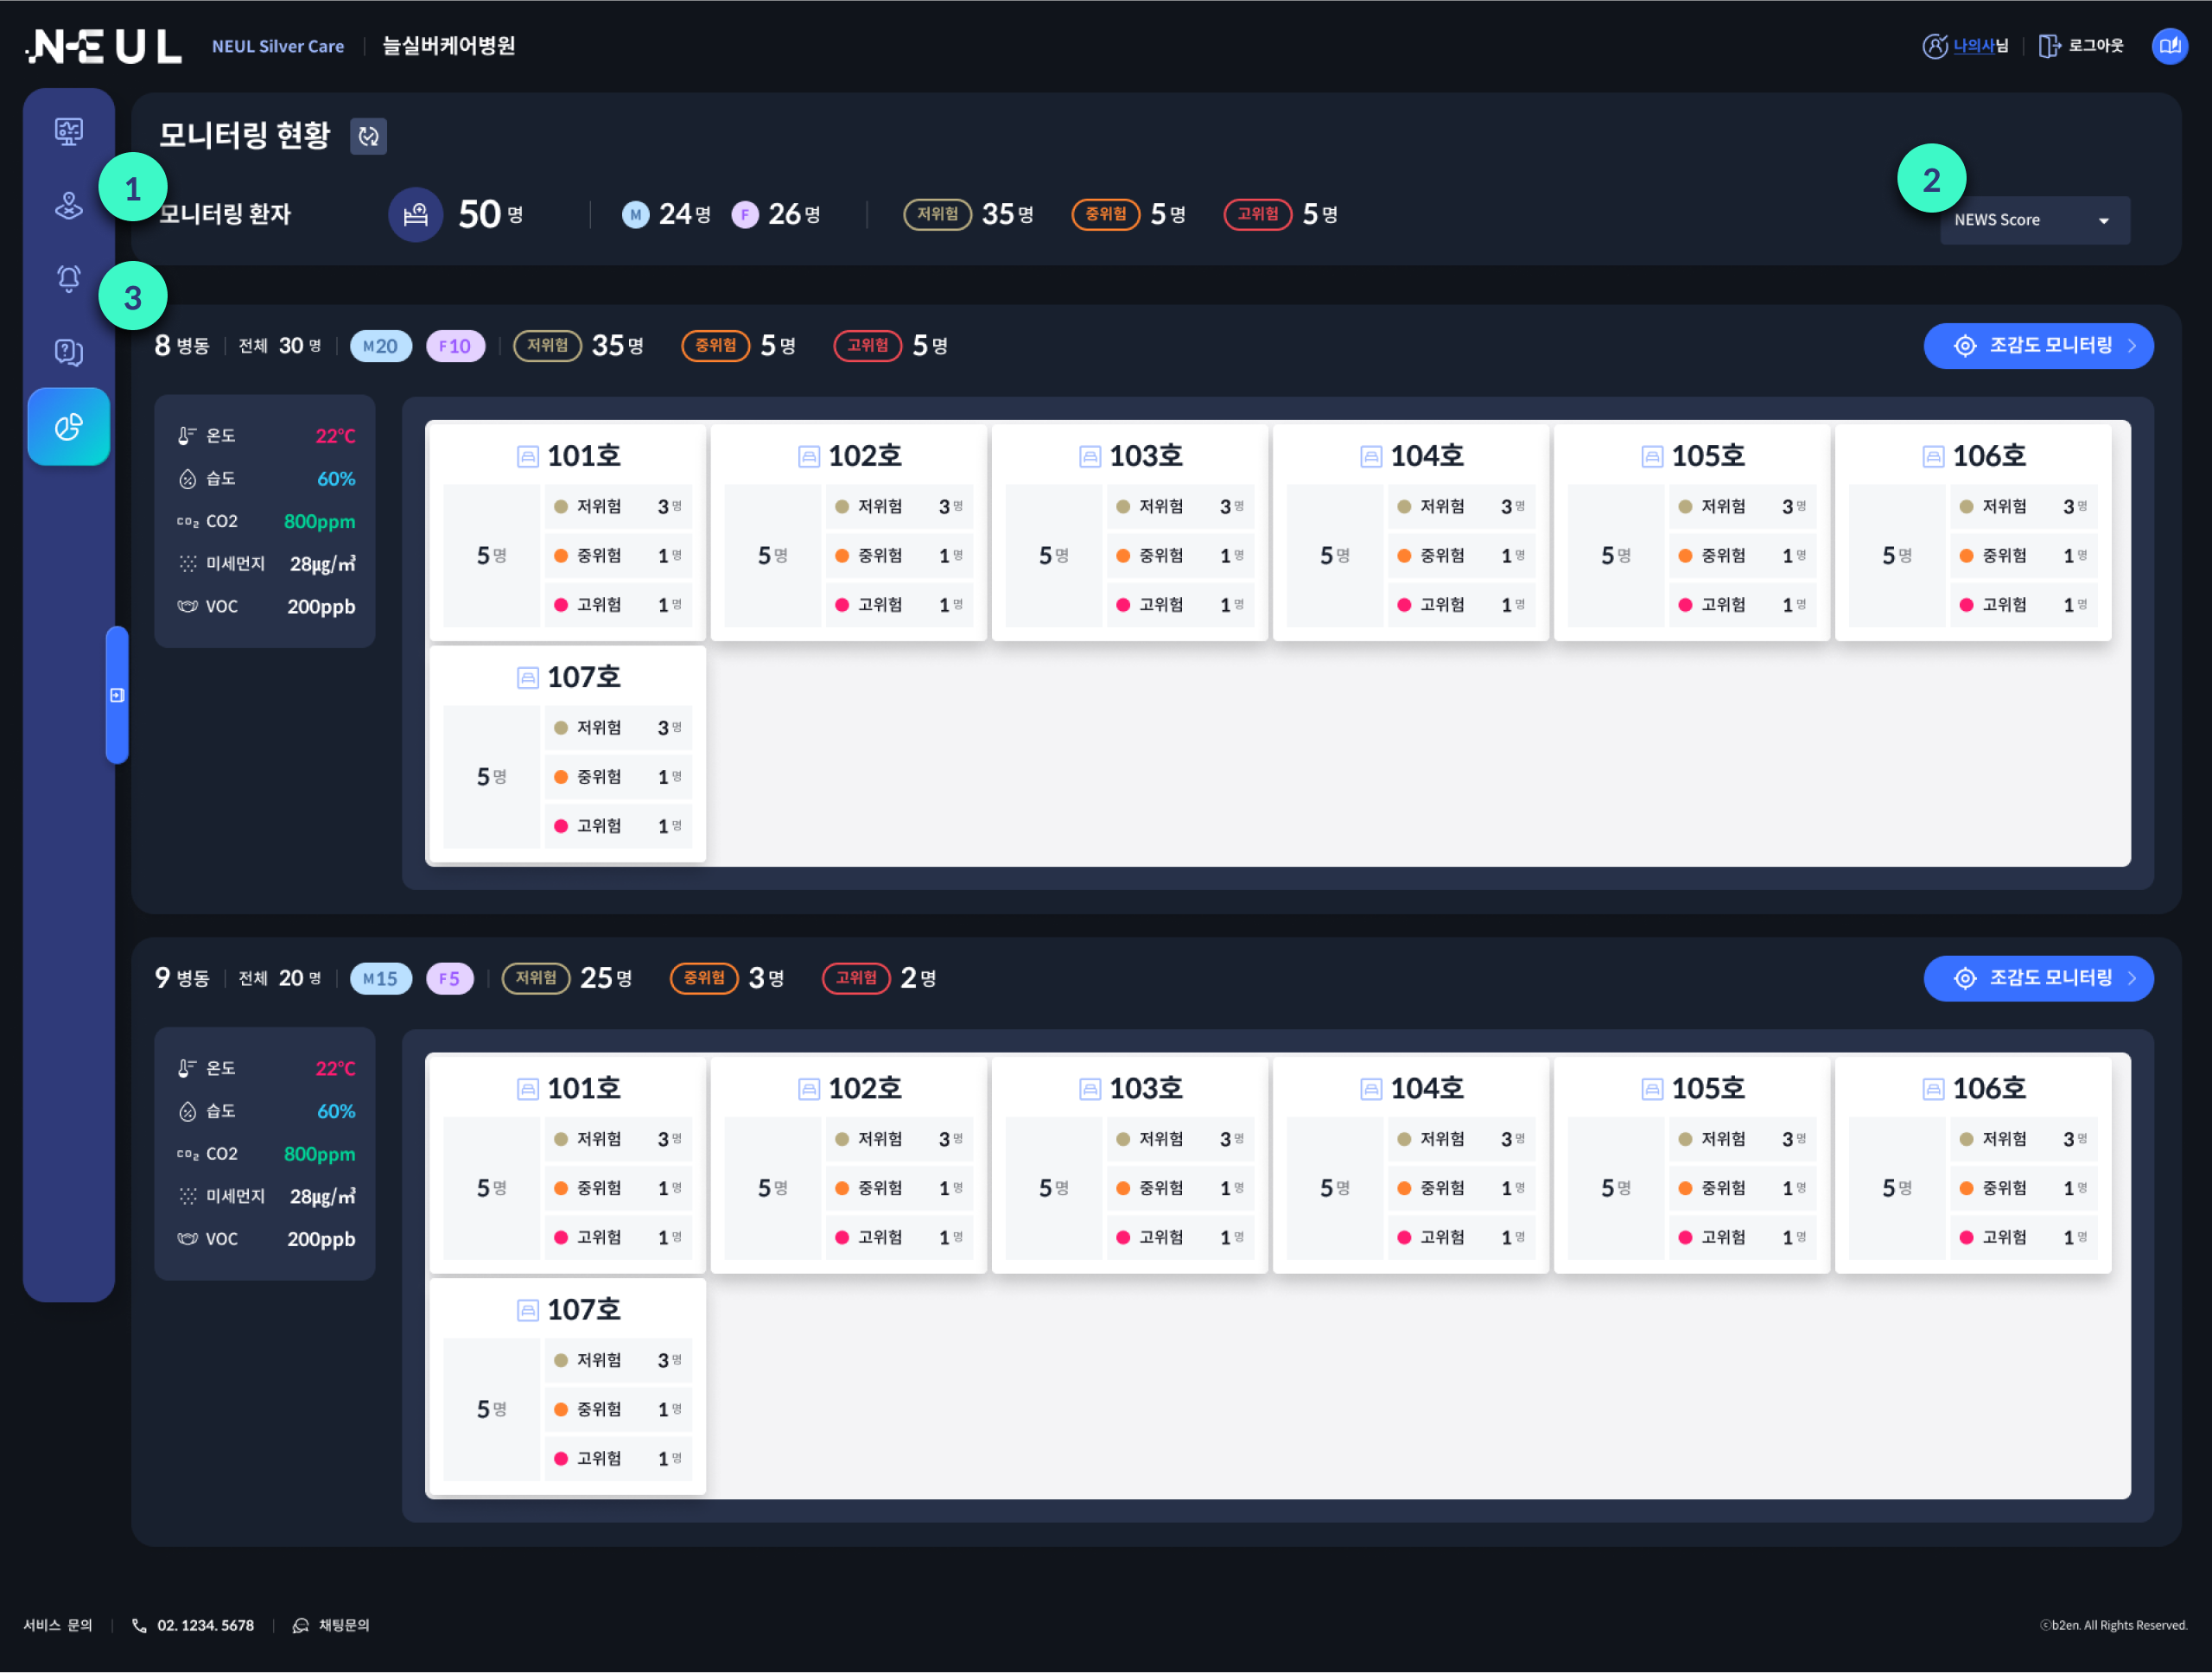Toggle the 중위험 tag in 8병동 header
Screen dimensions: 2212x1673
click(x=715, y=346)
